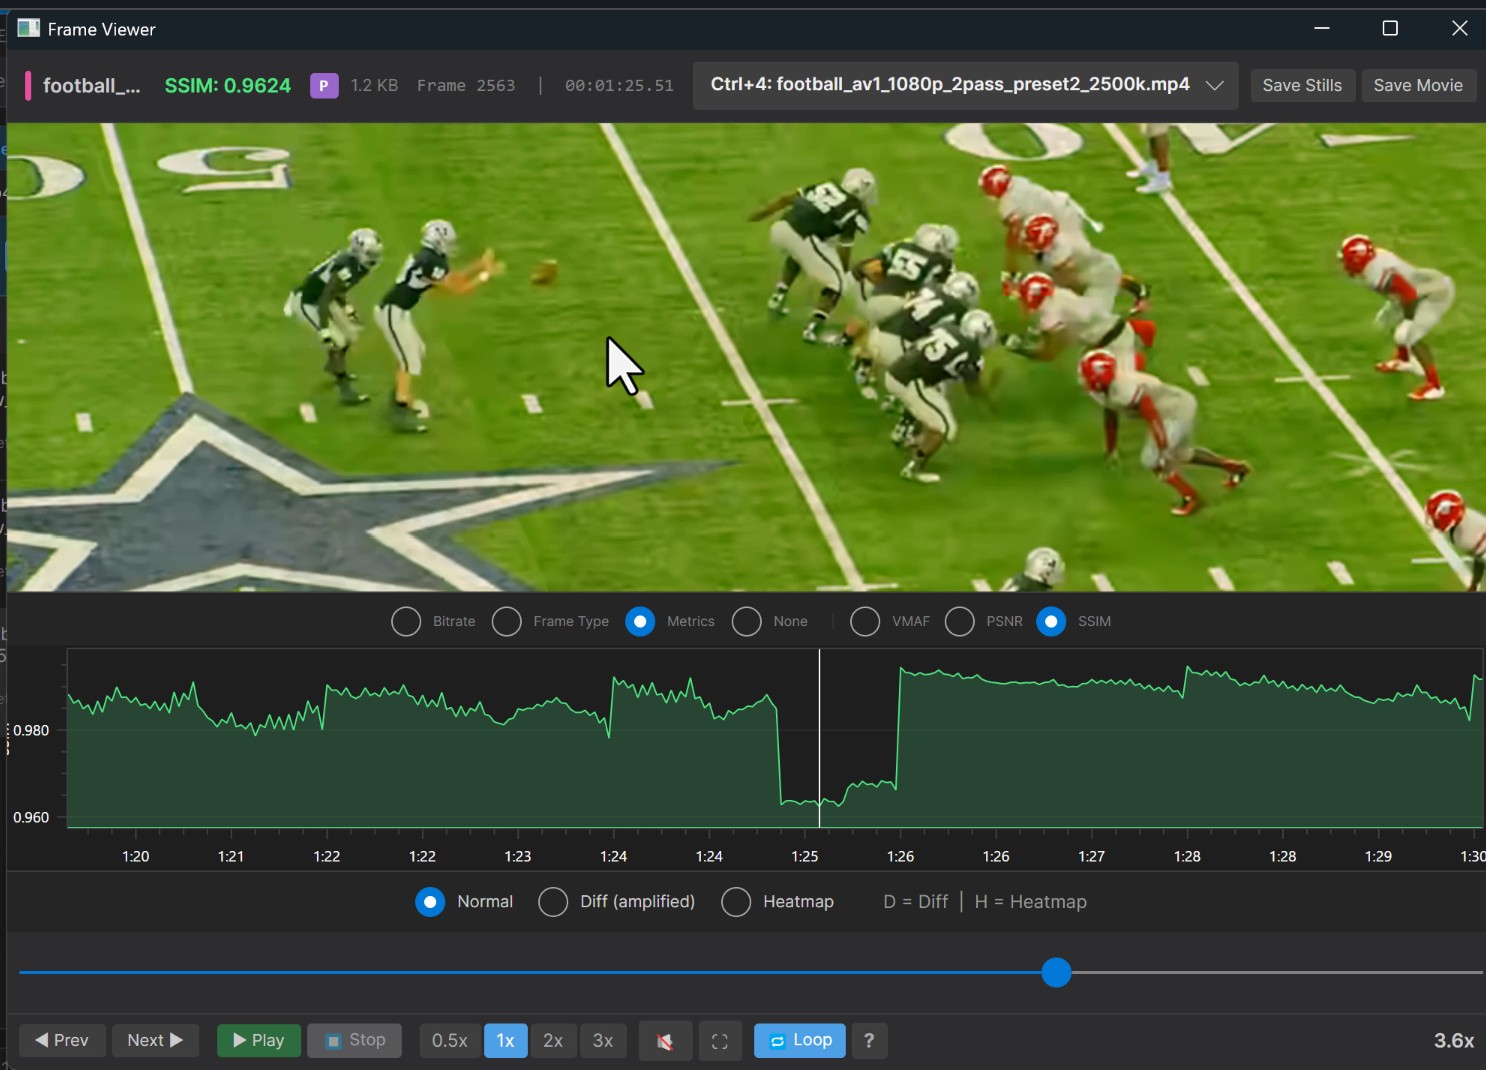Viewport: 1486px width, 1070px height.
Task: Click the Frame Viewer app icon in title bar
Action: pos(28,29)
